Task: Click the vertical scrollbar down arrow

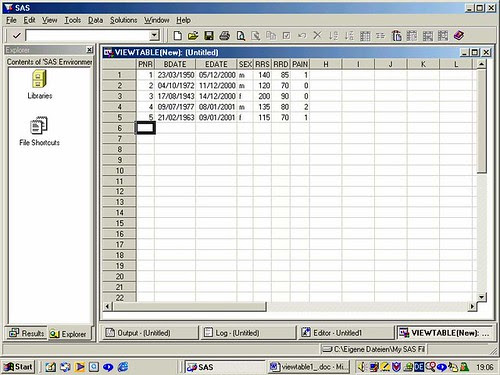Action: coord(481,297)
